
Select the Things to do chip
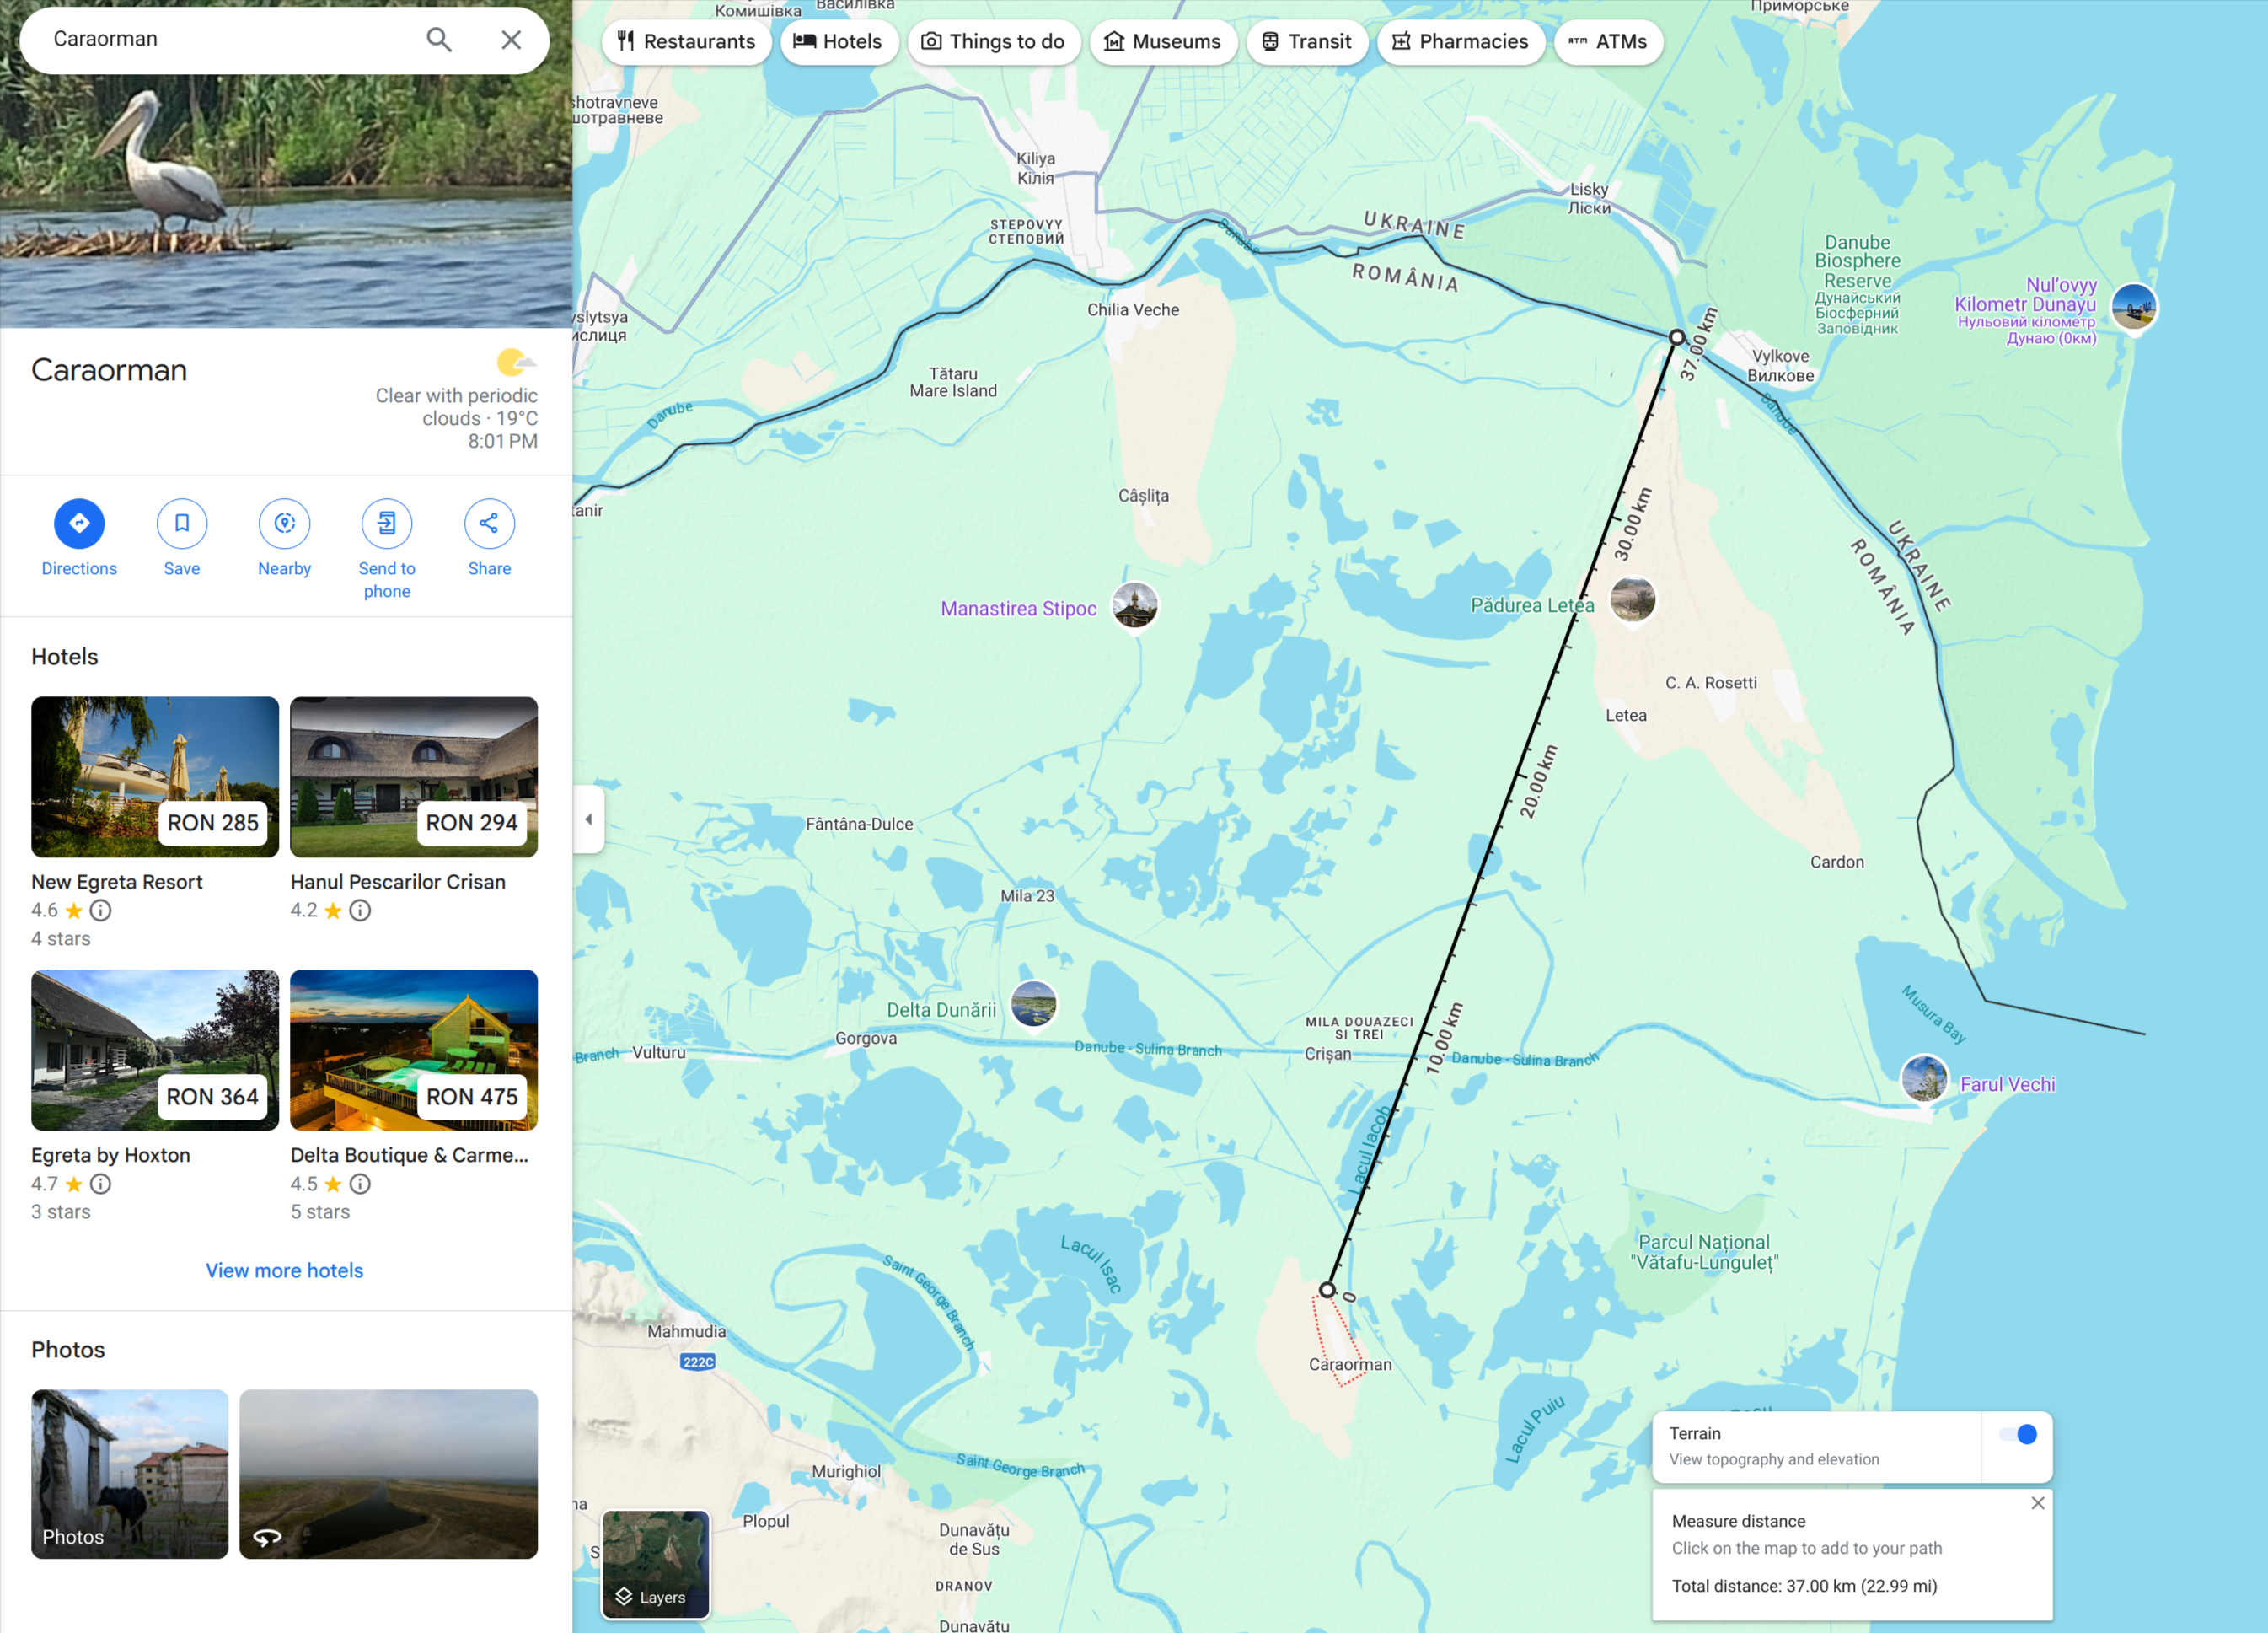pos(993,42)
